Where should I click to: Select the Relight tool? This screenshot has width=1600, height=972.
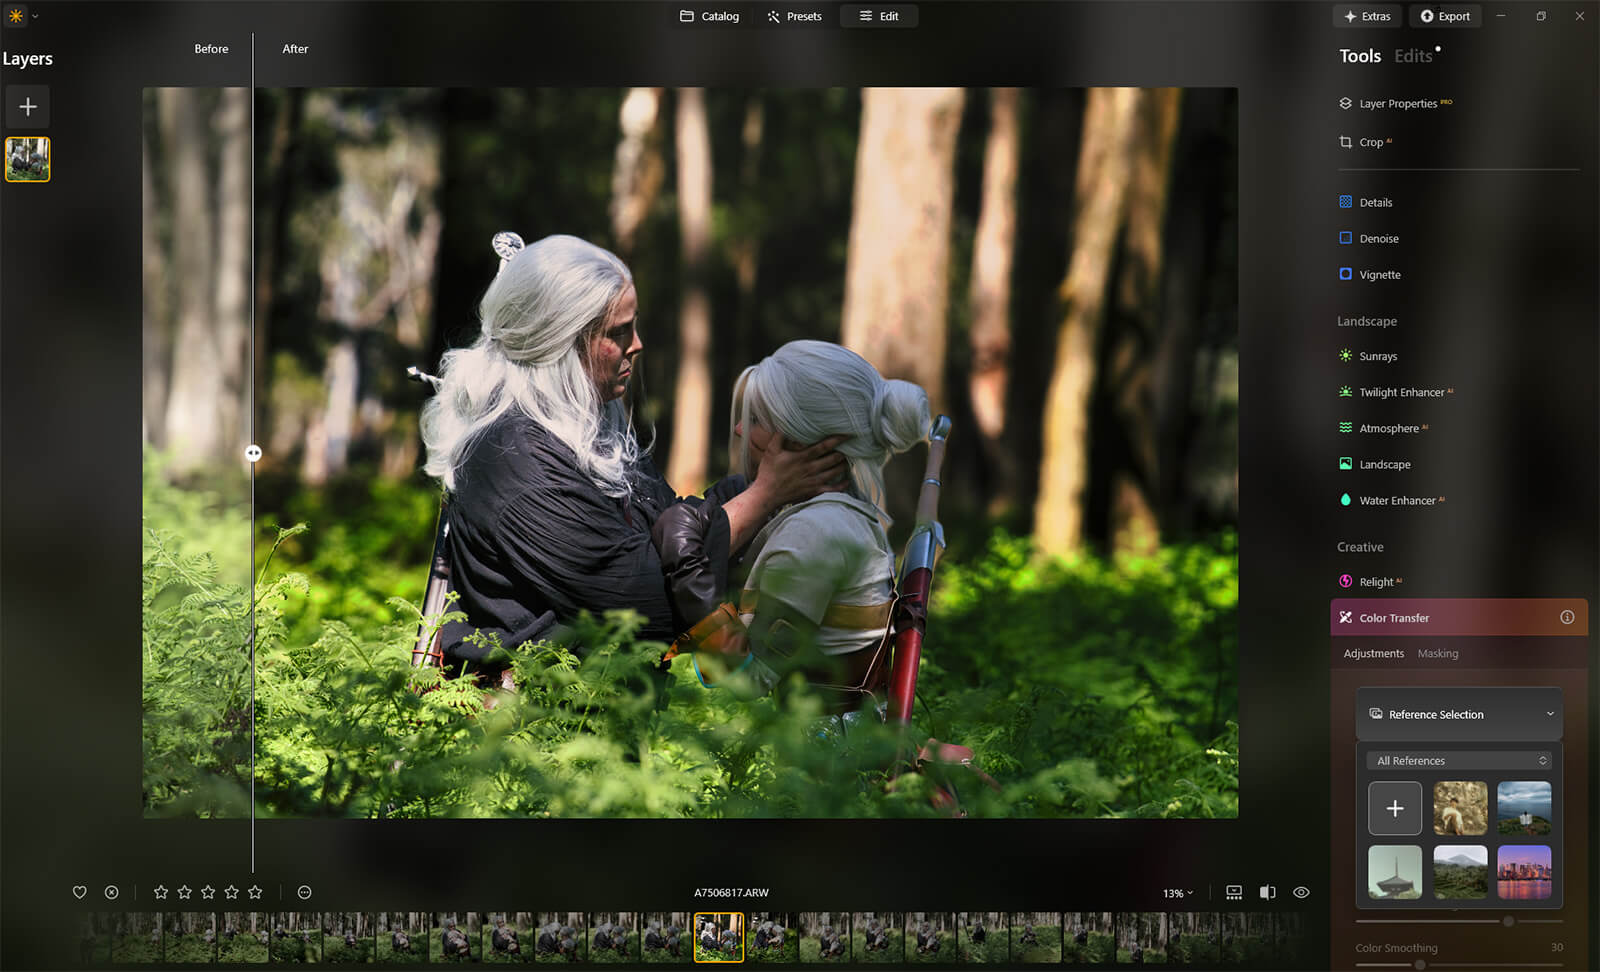(1376, 582)
